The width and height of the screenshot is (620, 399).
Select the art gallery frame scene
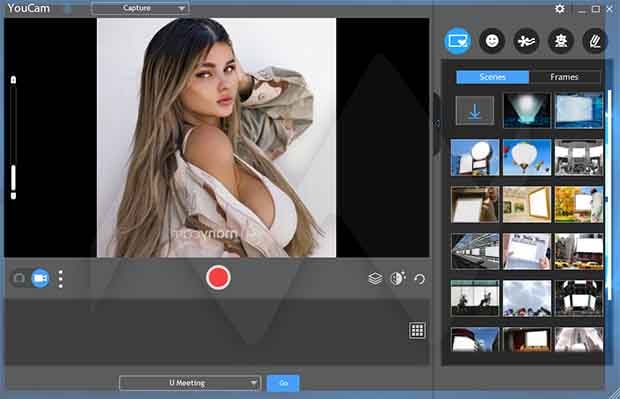pyautogui.click(x=527, y=204)
